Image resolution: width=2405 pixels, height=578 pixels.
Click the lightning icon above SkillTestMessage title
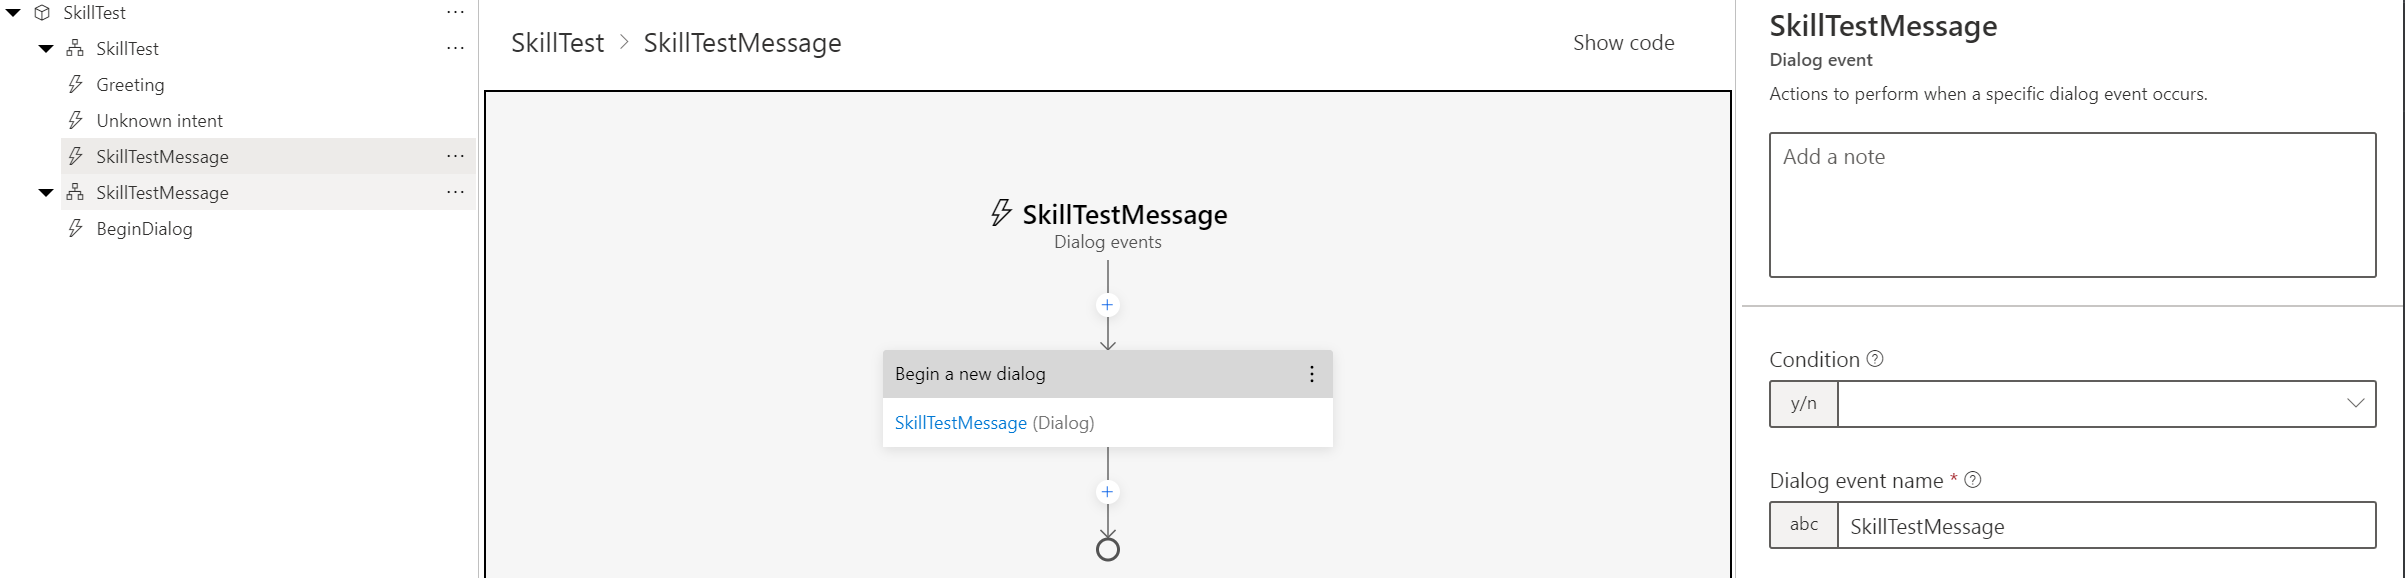999,213
